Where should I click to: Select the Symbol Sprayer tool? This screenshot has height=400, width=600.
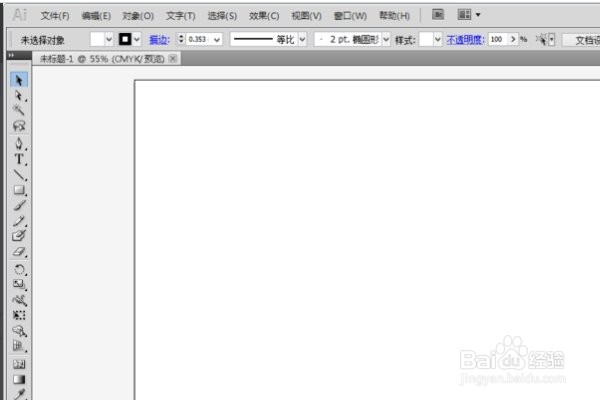click(x=19, y=331)
